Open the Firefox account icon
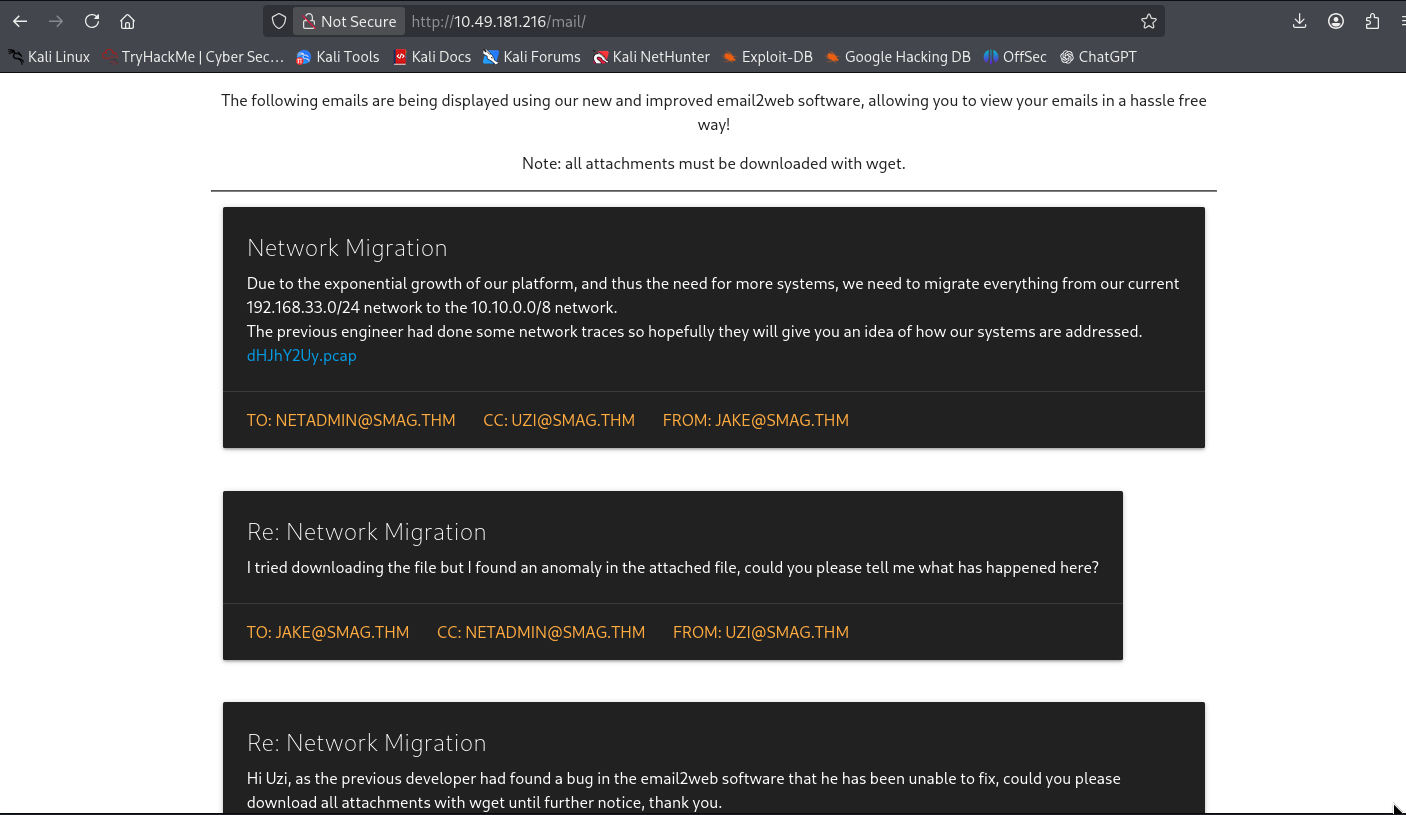Viewport: 1406px width, 815px height. [x=1336, y=21]
